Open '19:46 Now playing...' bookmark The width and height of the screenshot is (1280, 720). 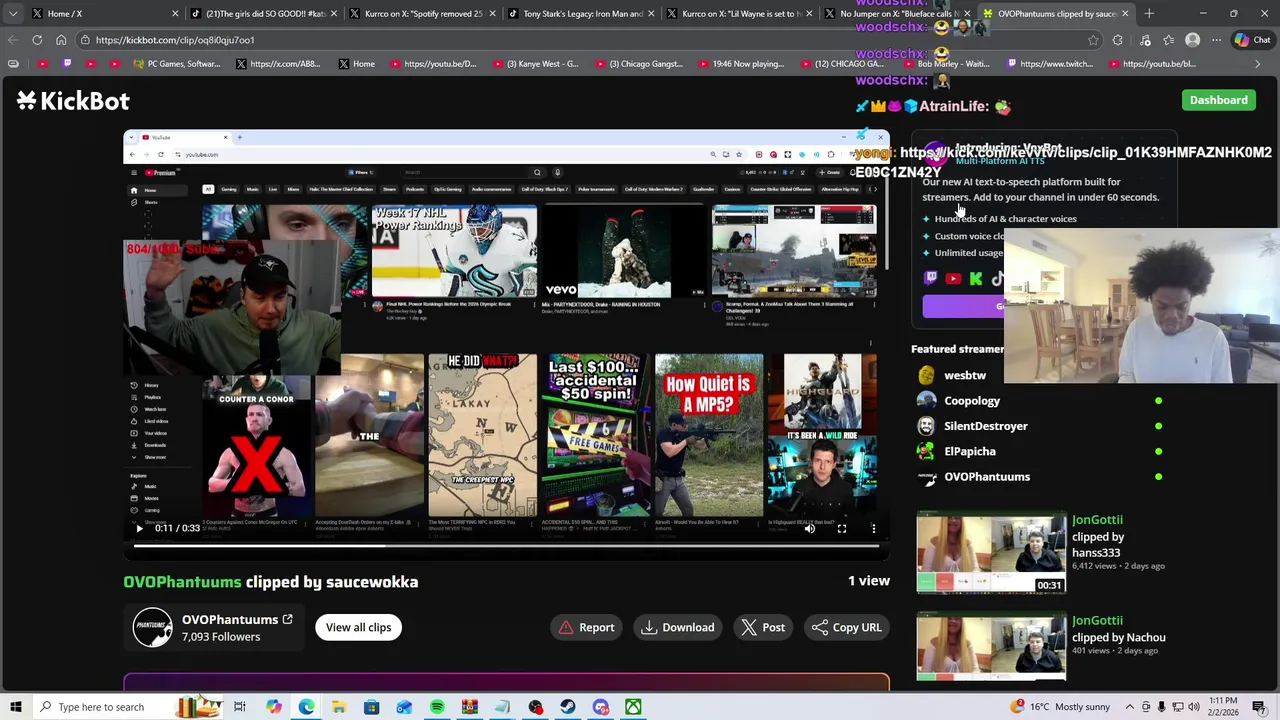click(x=740, y=64)
